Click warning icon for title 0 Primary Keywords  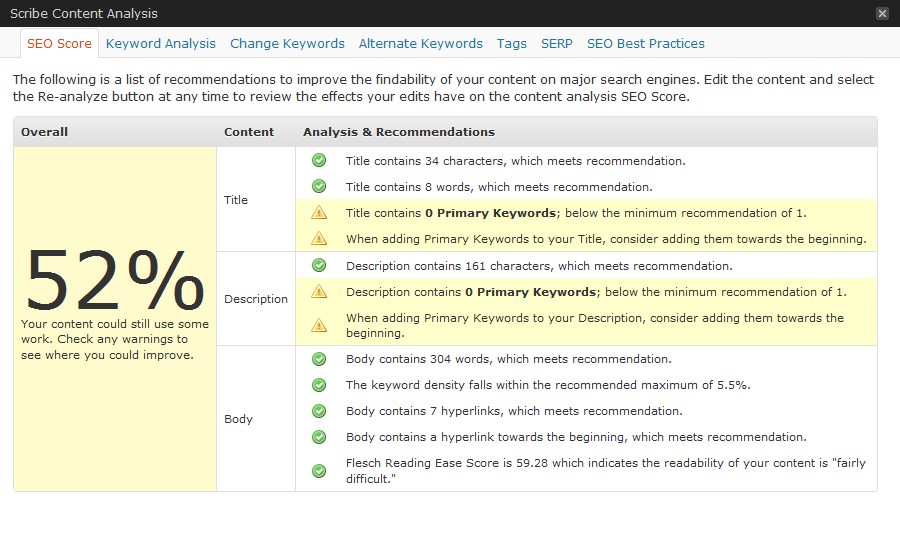click(319, 213)
